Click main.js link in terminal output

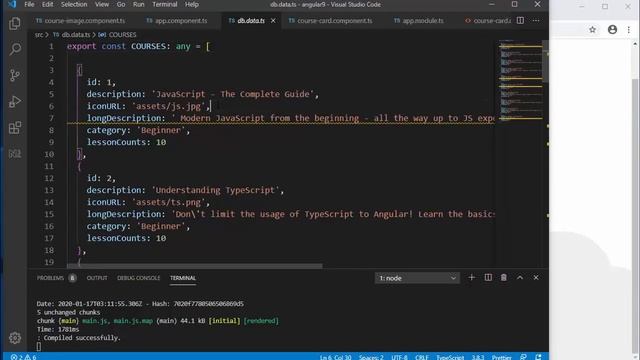point(95,321)
